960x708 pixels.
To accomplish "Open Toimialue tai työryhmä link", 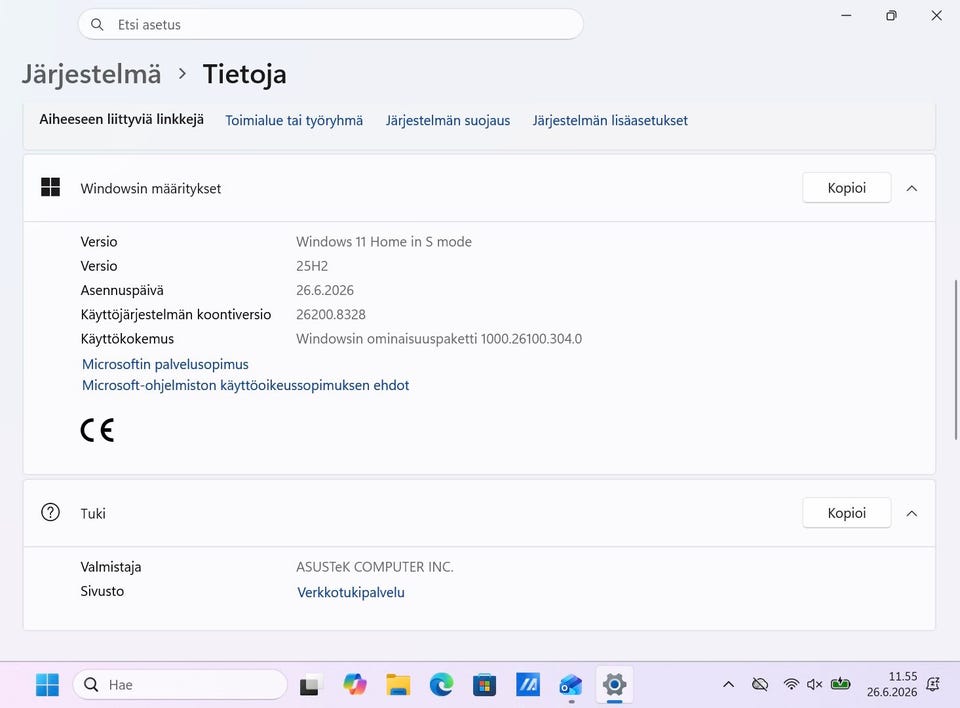I will [x=294, y=121].
